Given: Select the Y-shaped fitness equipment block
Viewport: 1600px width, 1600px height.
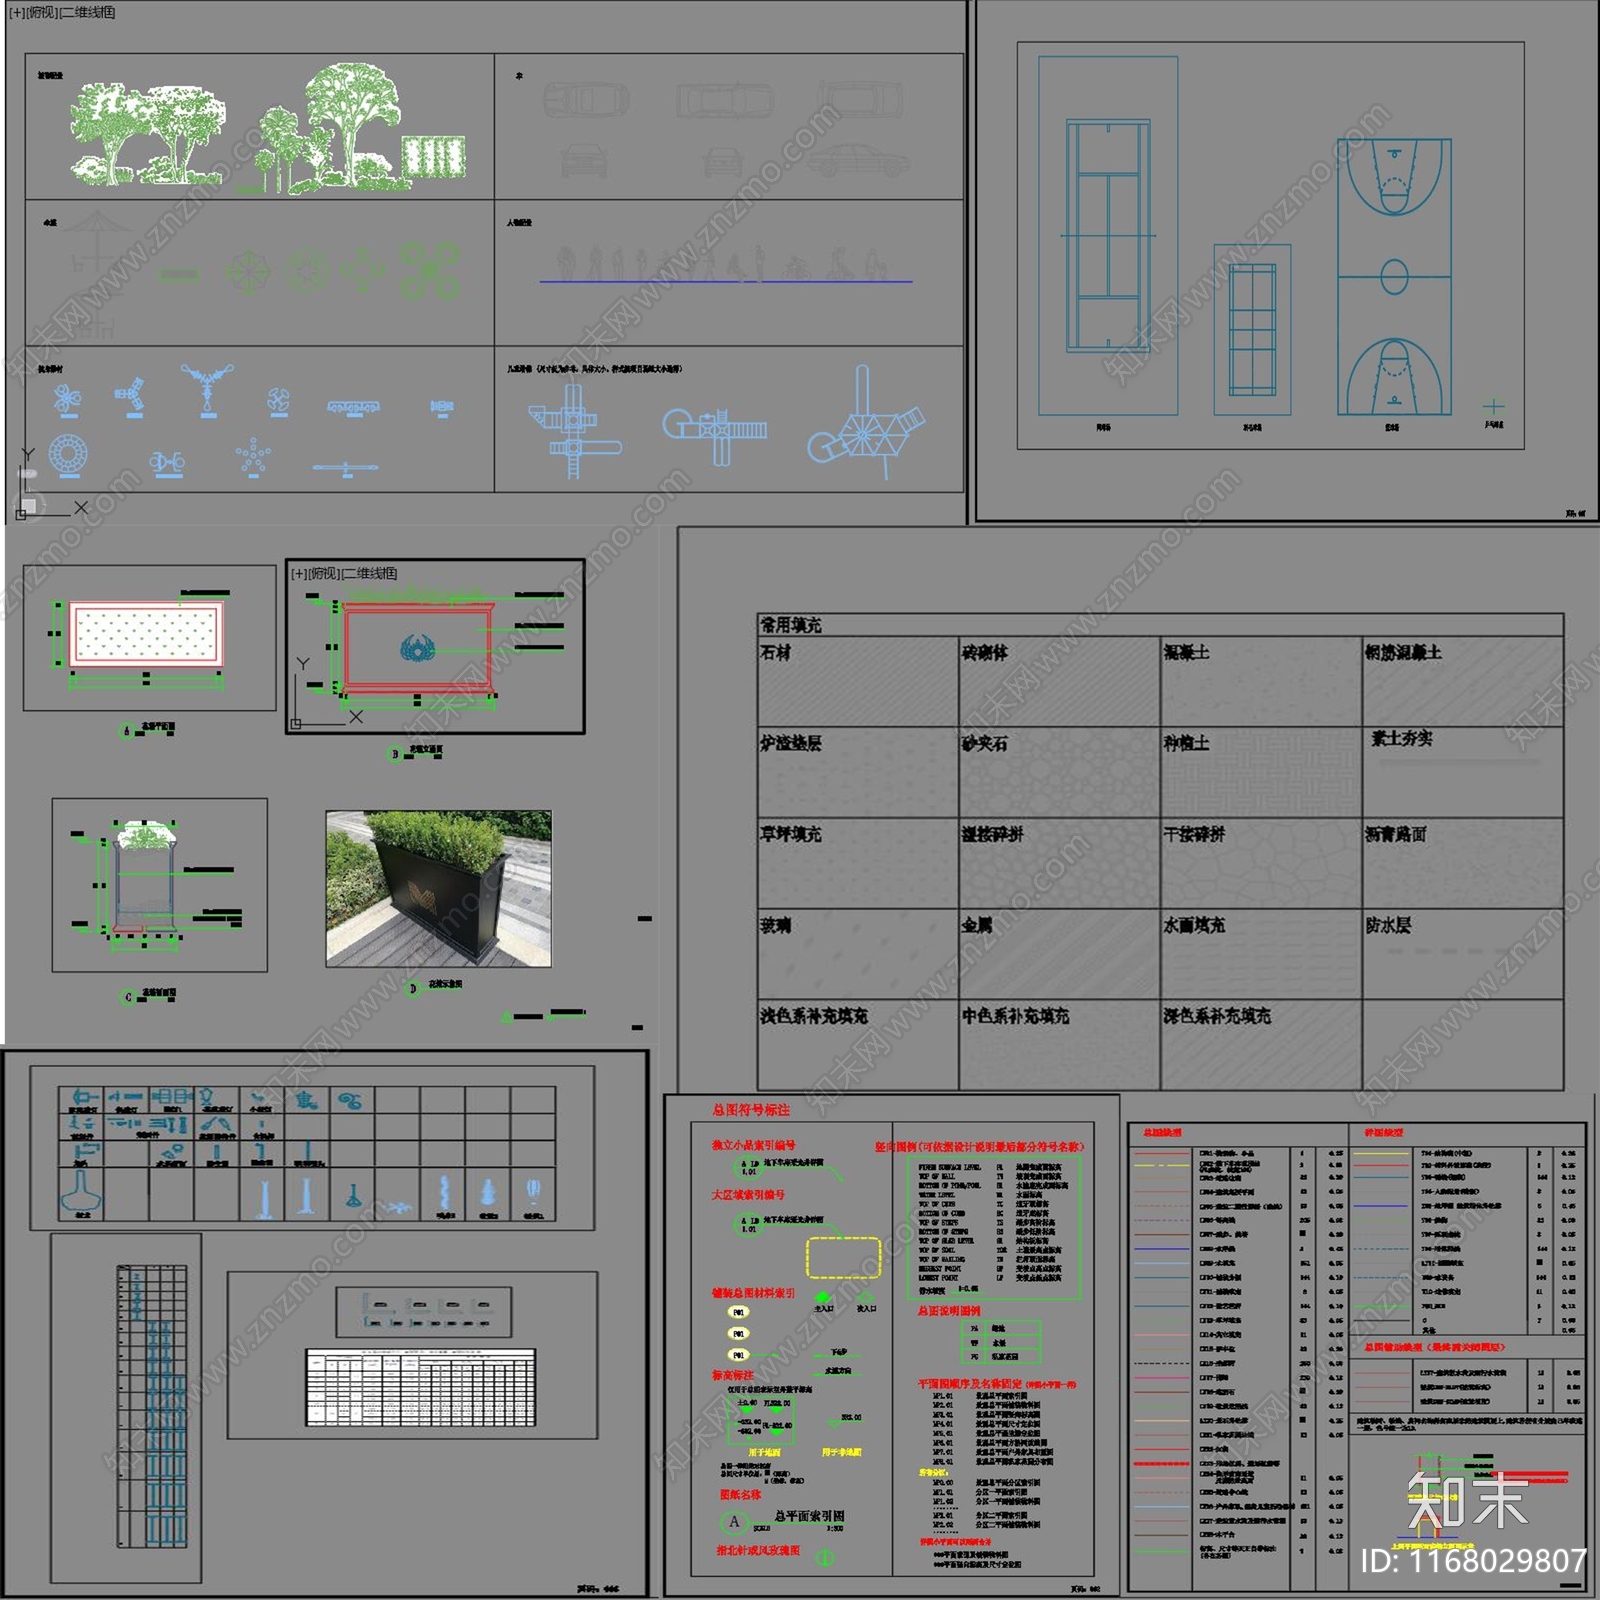Looking at the screenshot, I should pos(207,389).
